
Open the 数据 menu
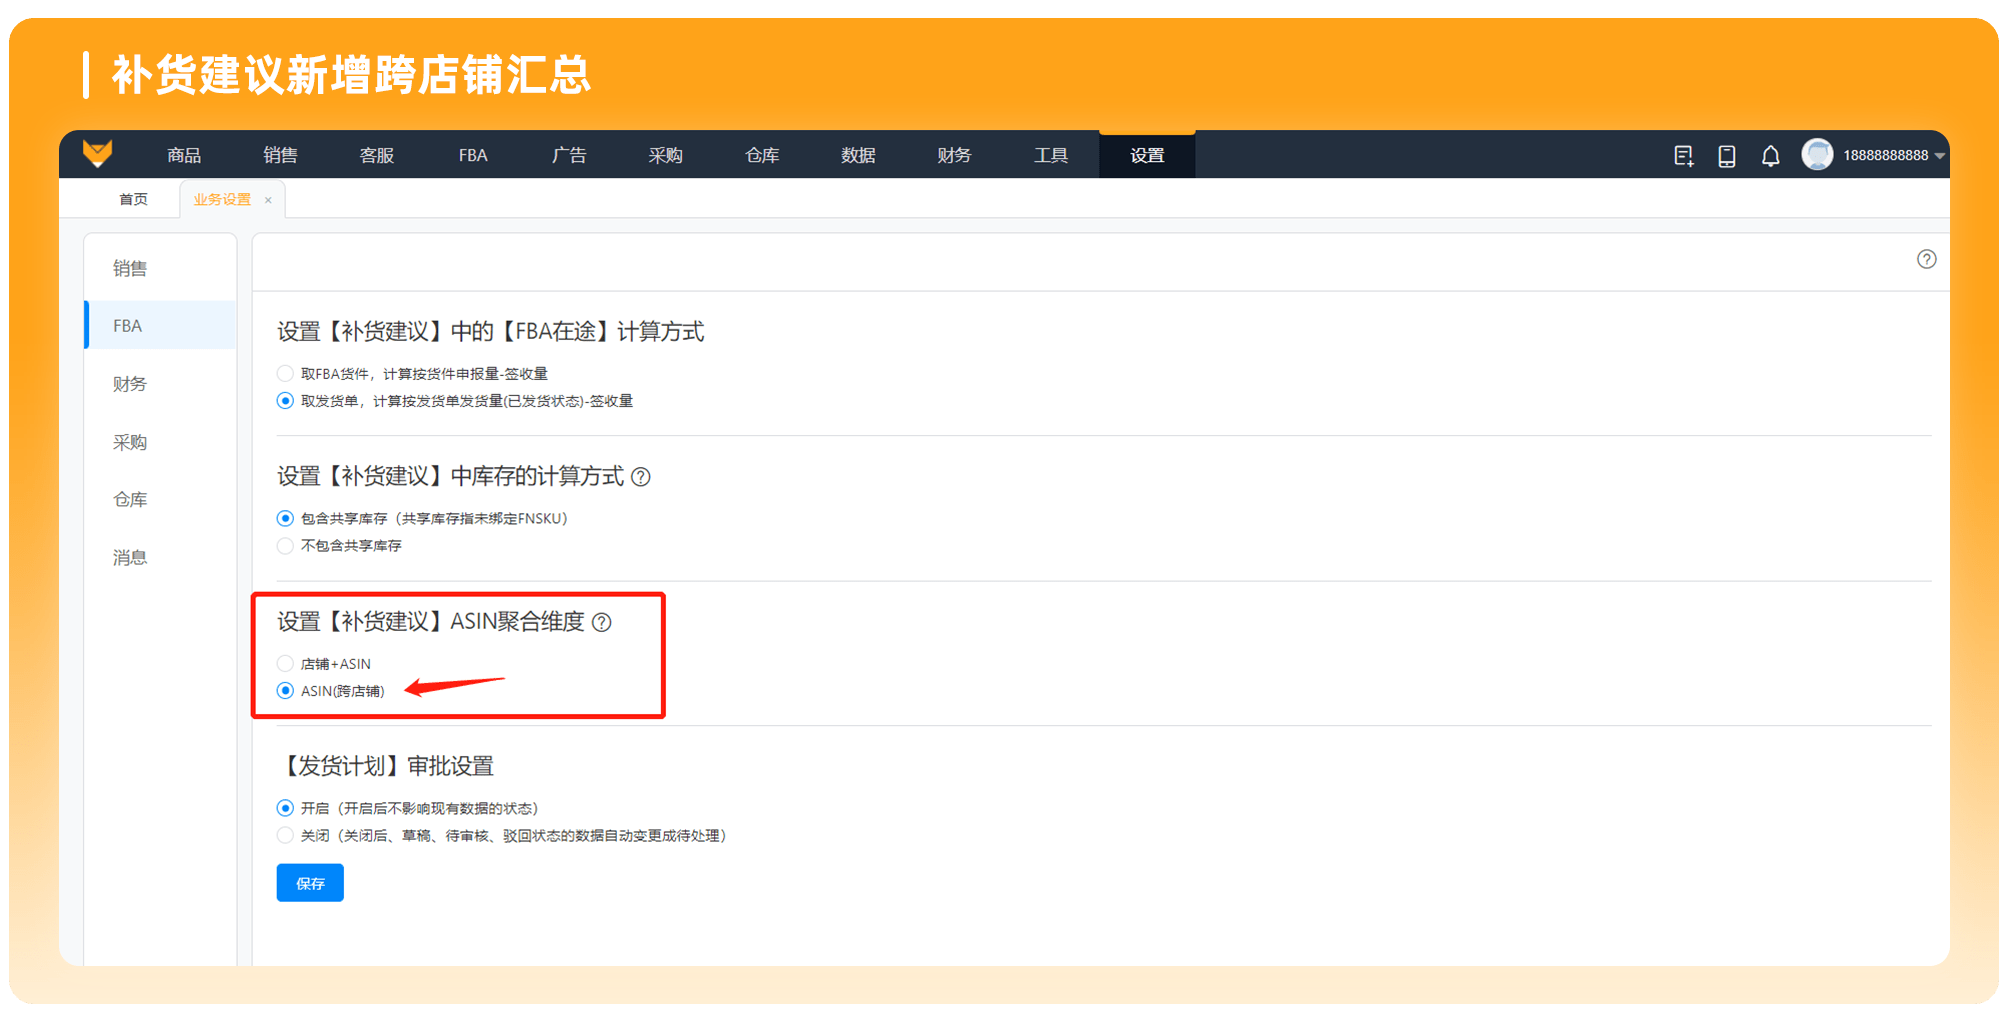[858, 155]
